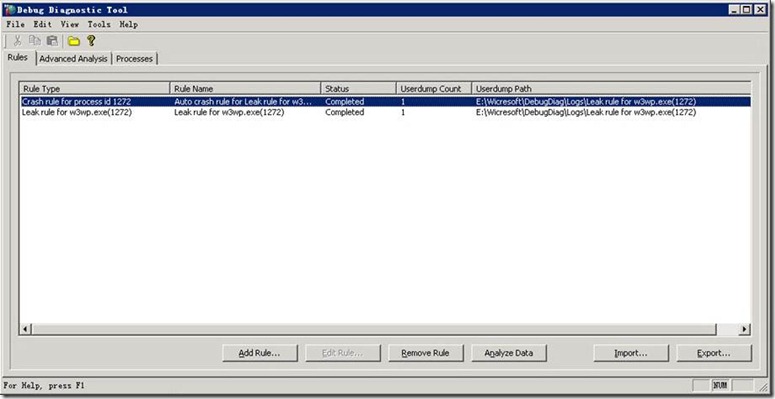Open the File menu
This screenshot has width=775, height=399.
(x=15, y=24)
